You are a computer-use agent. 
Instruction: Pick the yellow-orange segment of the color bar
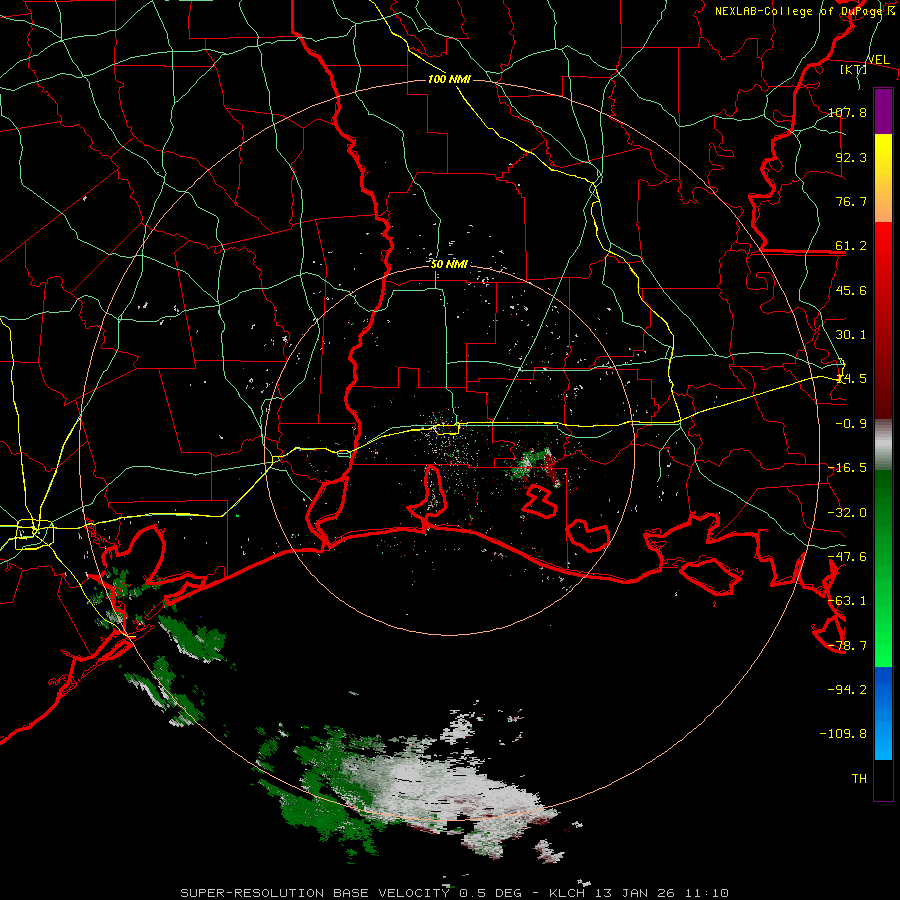click(883, 178)
